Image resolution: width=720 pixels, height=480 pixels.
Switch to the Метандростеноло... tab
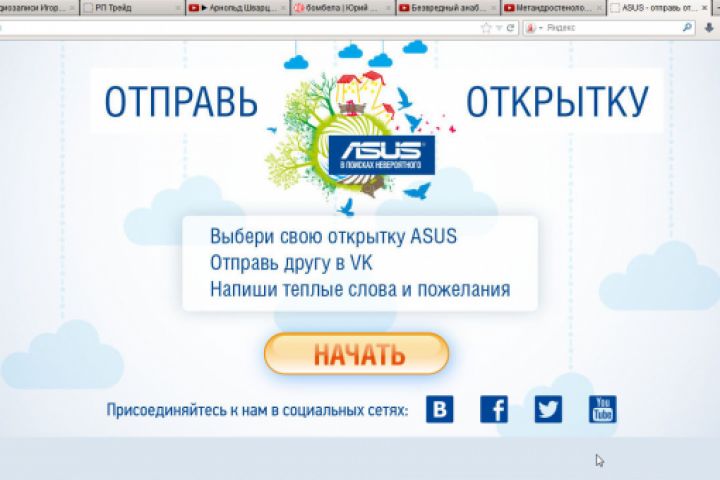pyautogui.click(x=553, y=8)
